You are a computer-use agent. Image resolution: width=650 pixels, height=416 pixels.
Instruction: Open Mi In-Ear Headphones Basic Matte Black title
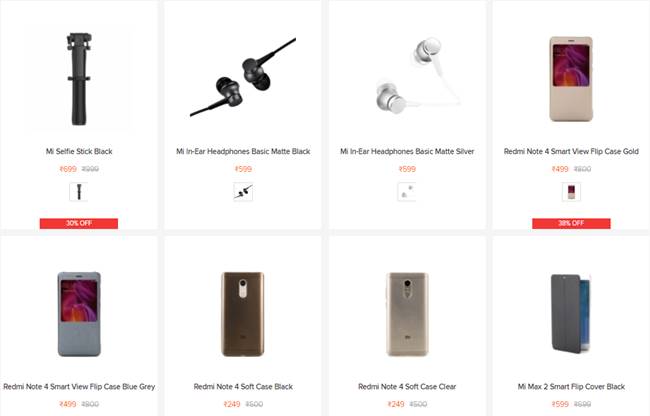tap(243, 152)
